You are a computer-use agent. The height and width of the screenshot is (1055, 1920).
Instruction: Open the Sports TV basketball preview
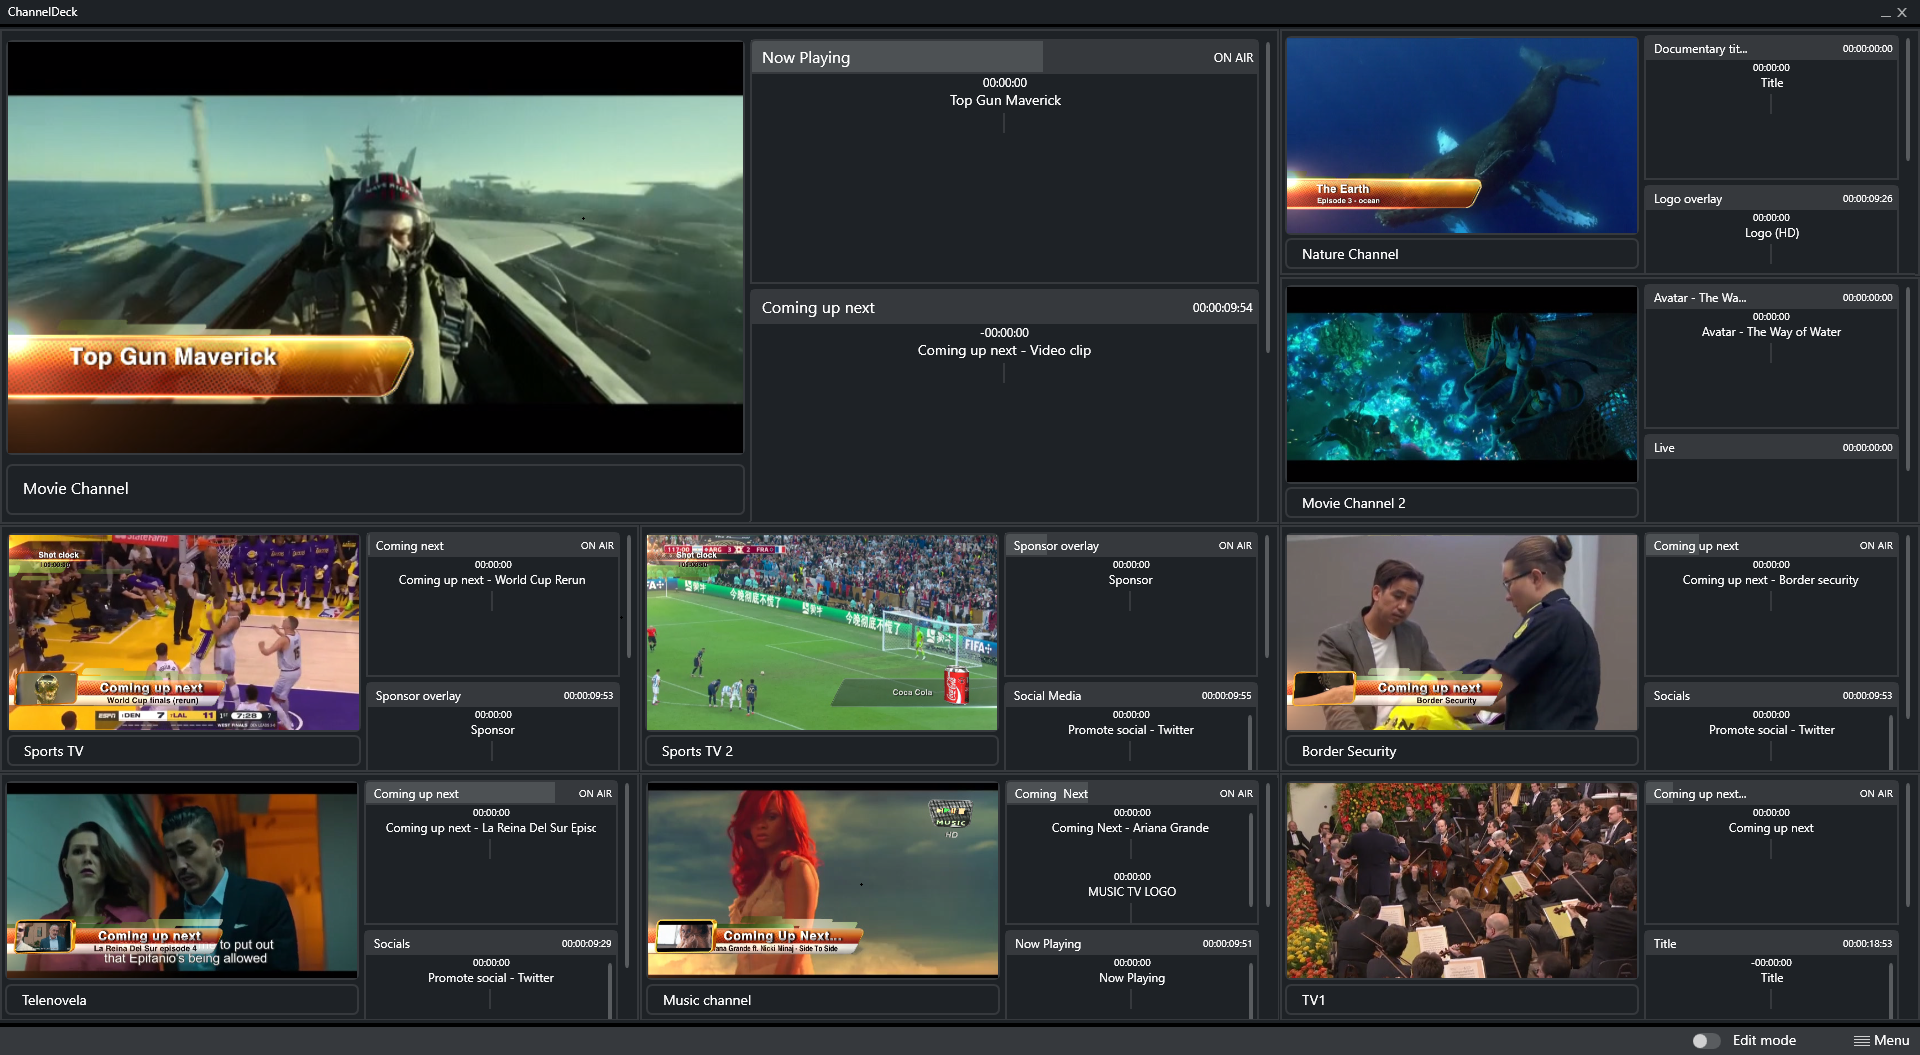[x=184, y=632]
